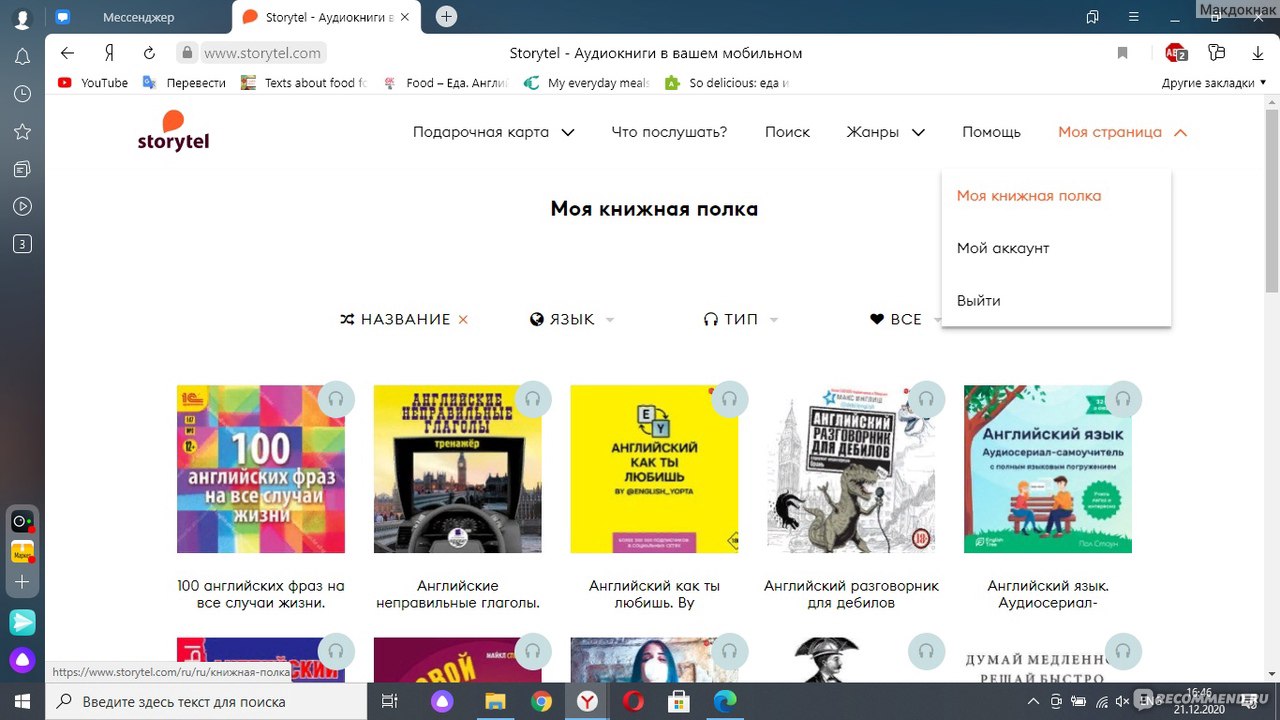Open Microsoft Store from the taskbar
Screen dimensions: 1280x720
click(x=679, y=701)
